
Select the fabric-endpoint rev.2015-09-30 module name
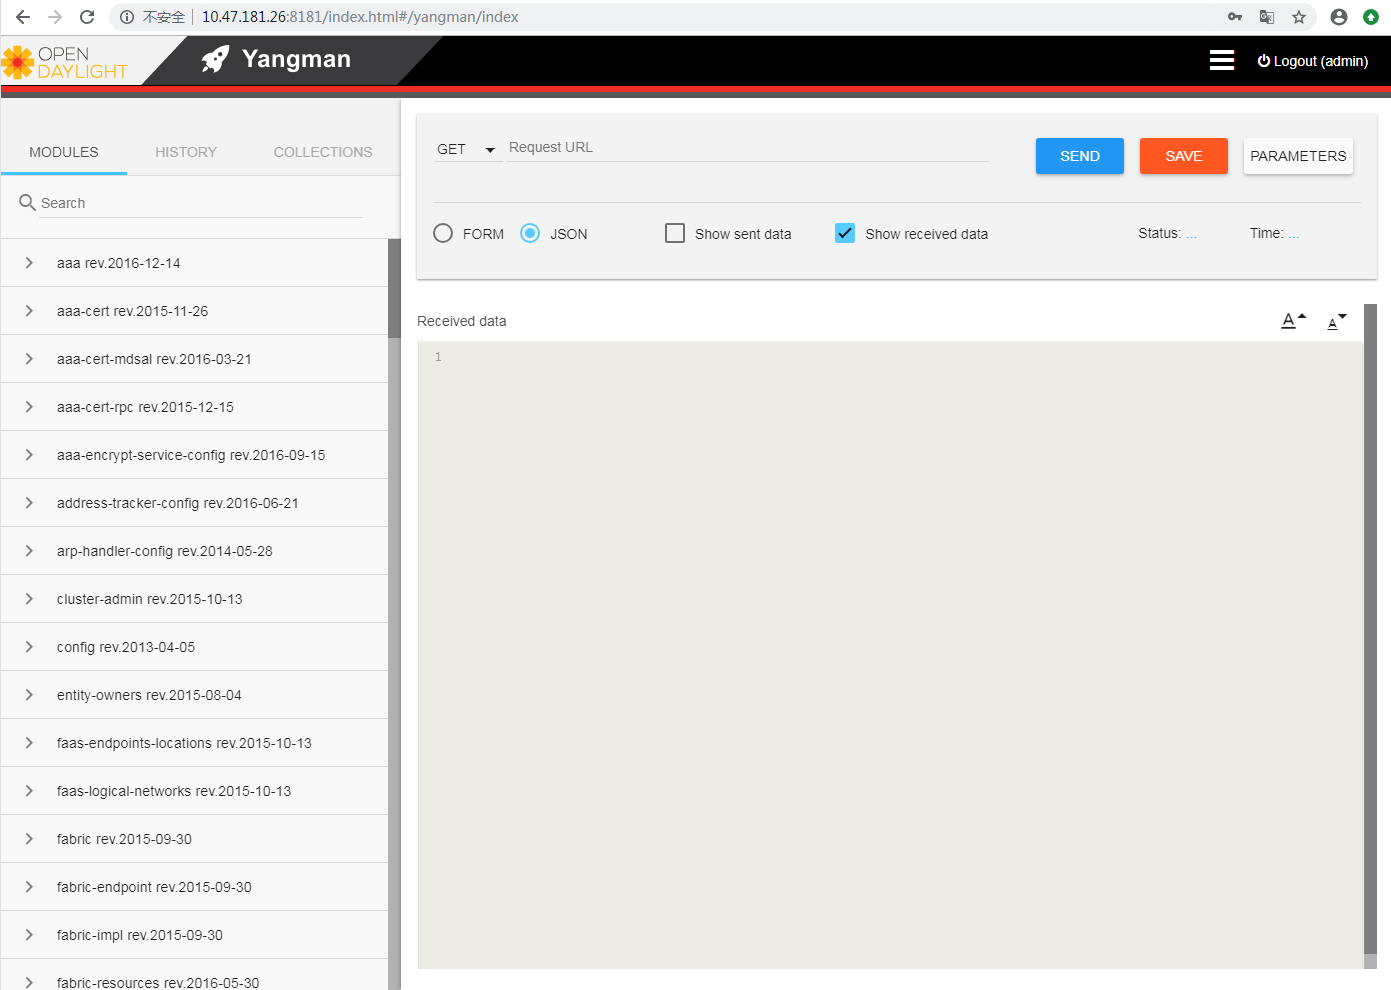(154, 887)
